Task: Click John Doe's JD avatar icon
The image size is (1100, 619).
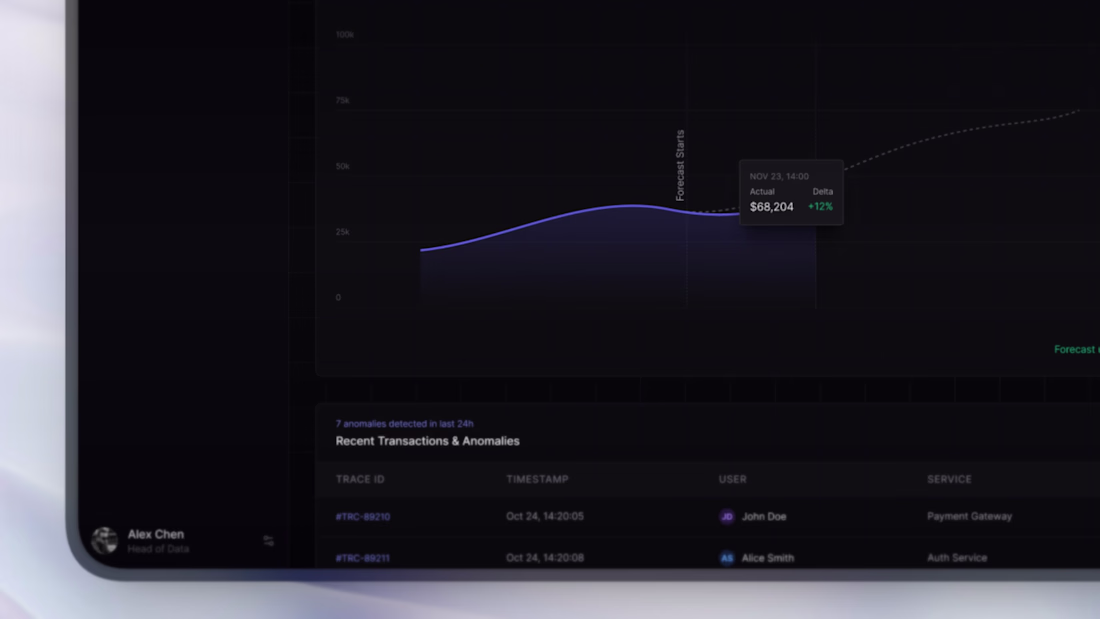Action: (x=727, y=517)
